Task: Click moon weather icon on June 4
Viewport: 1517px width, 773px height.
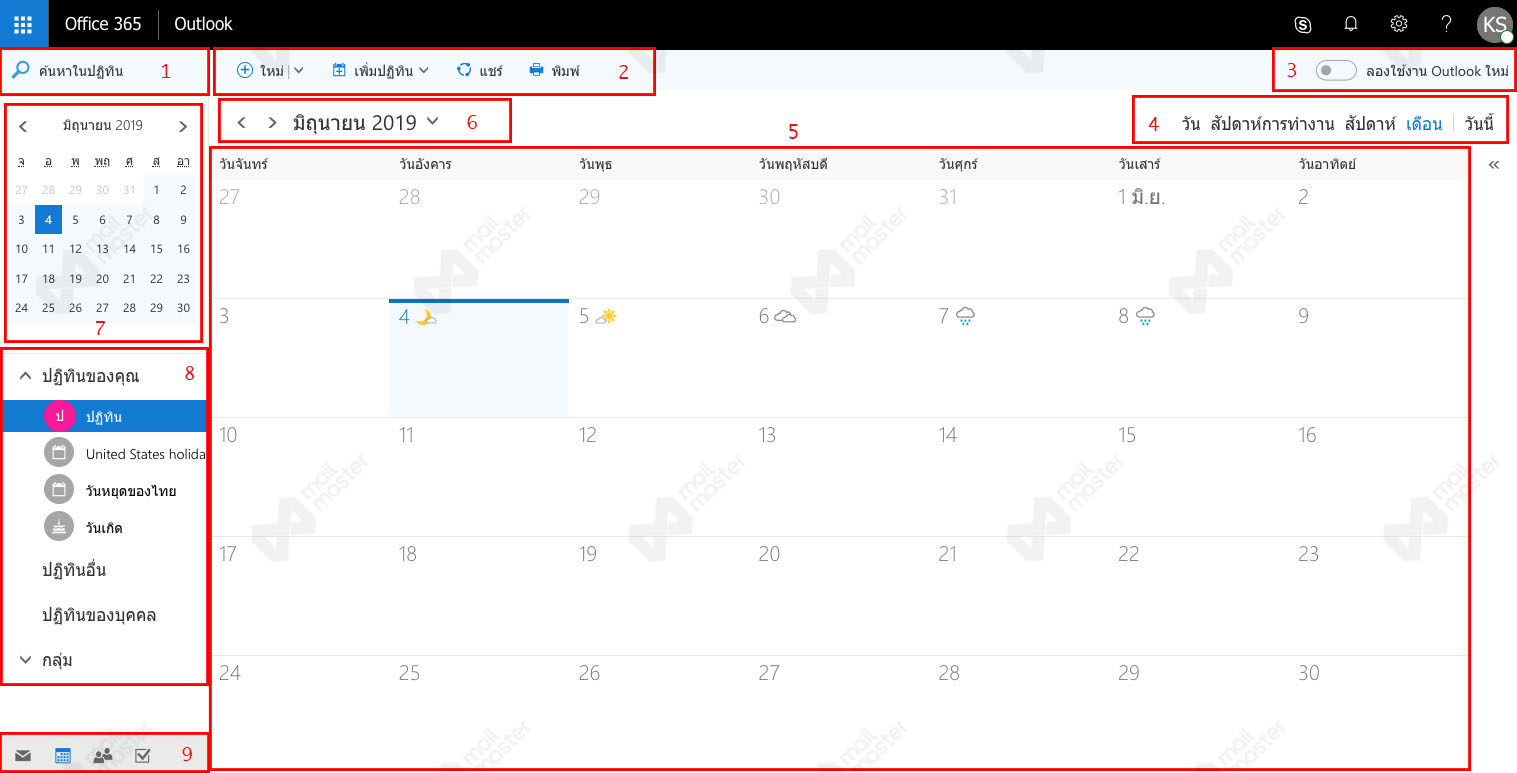Action: (x=426, y=316)
